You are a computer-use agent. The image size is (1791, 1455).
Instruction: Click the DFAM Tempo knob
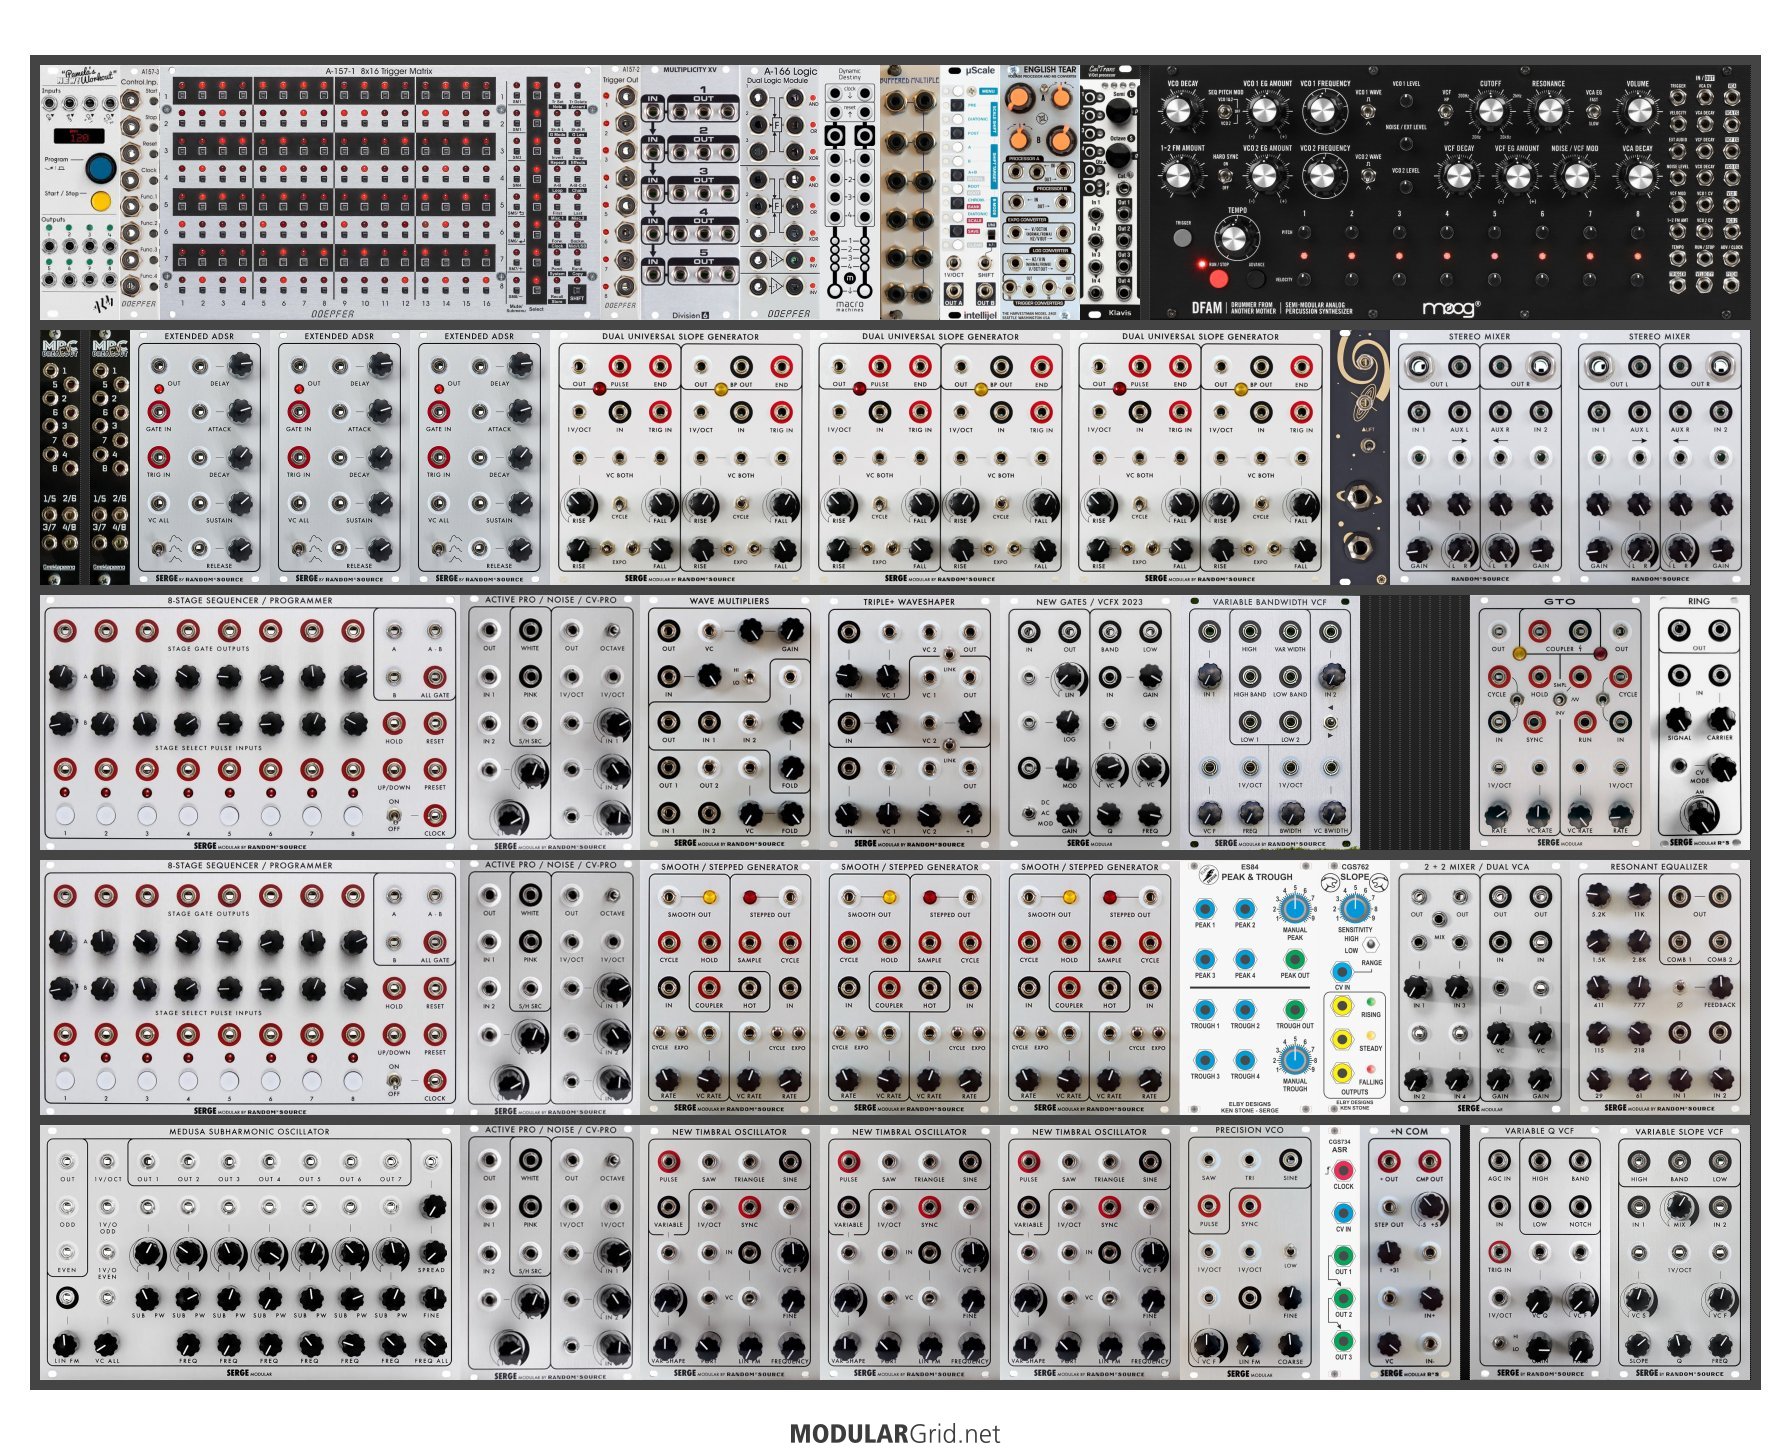(x=1235, y=239)
